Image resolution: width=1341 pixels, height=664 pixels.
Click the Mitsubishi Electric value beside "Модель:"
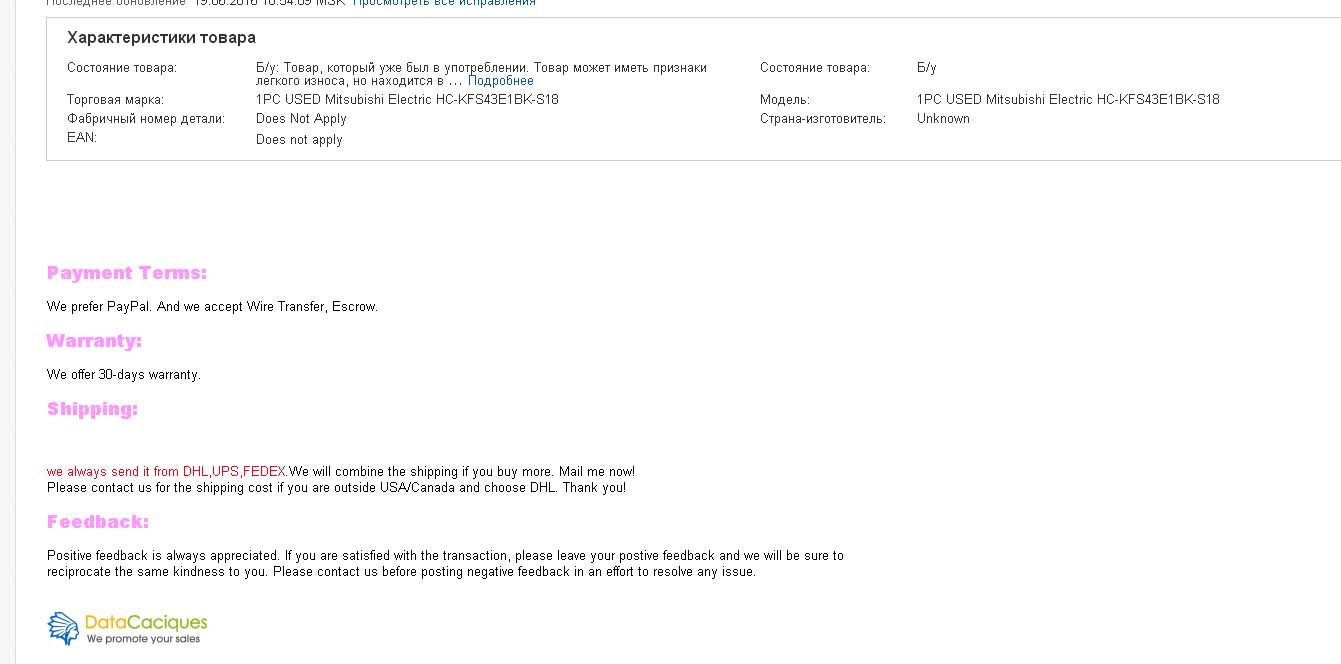1067,100
